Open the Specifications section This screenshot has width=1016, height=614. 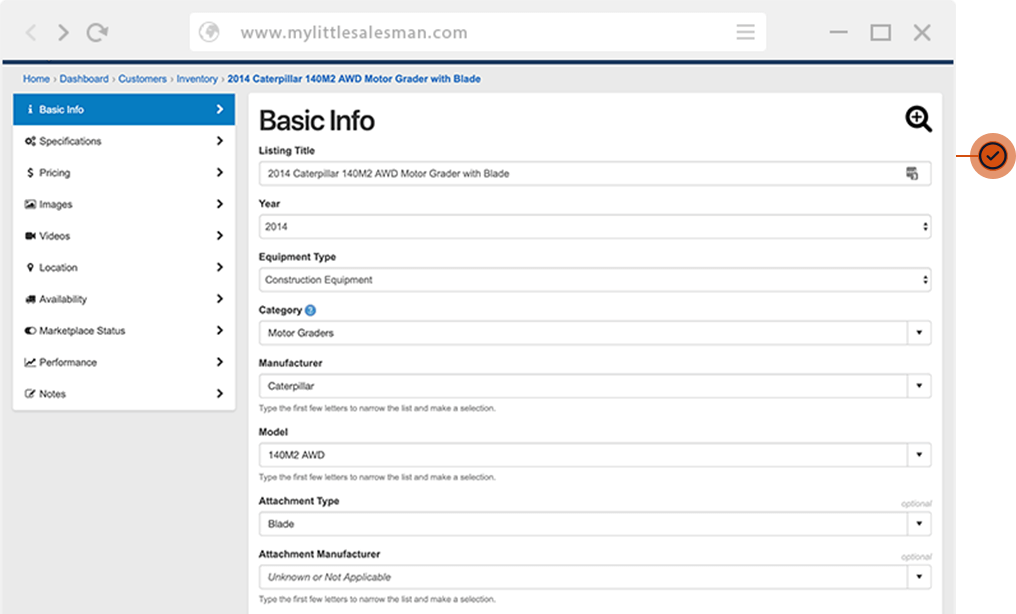tap(124, 141)
